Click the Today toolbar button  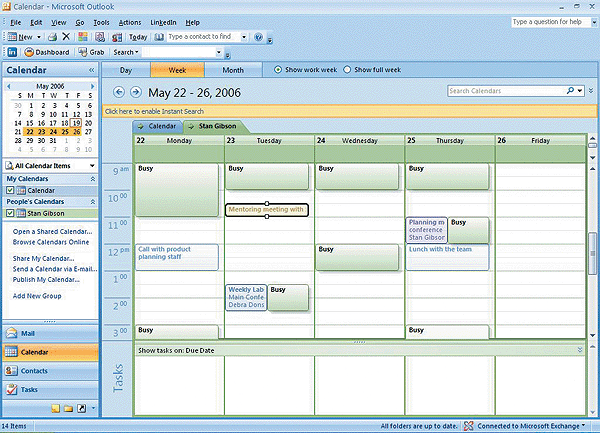pos(138,37)
